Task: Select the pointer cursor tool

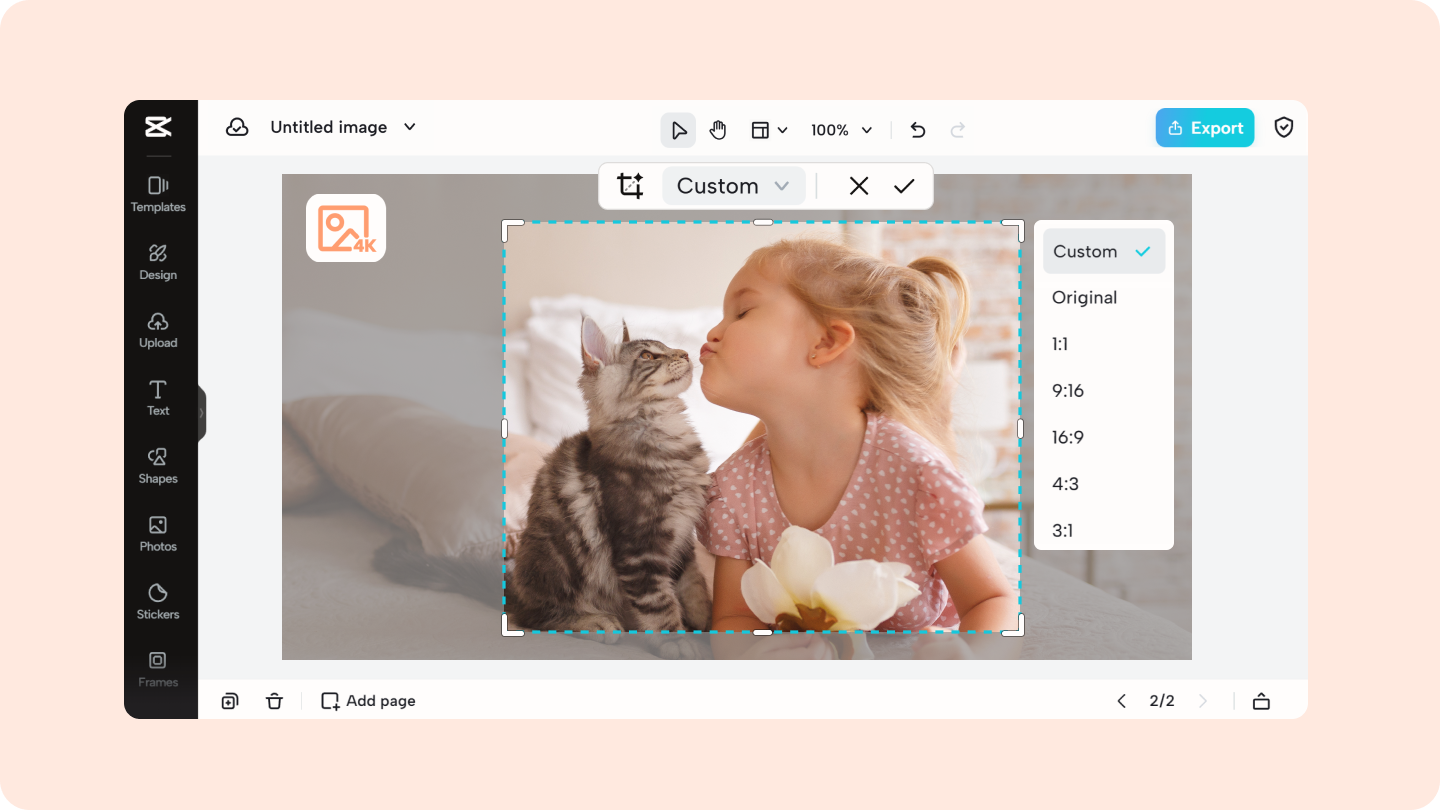Action: pyautogui.click(x=678, y=130)
